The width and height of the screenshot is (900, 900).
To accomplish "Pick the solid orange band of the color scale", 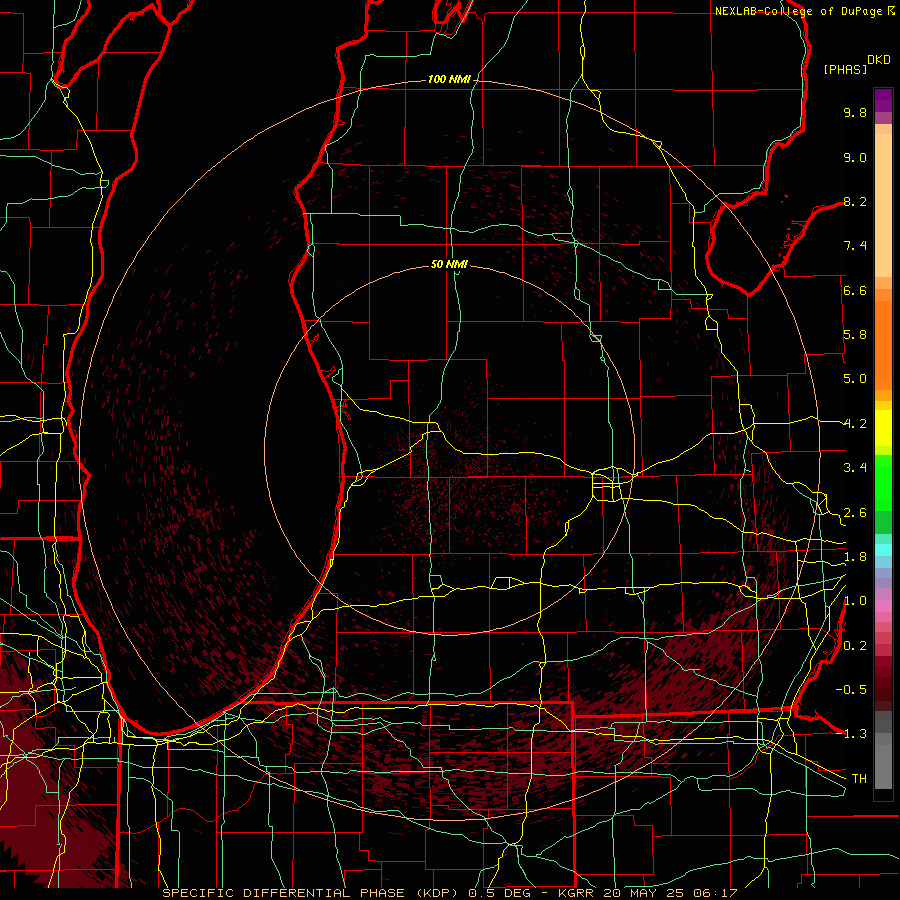I will [x=883, y=344].
